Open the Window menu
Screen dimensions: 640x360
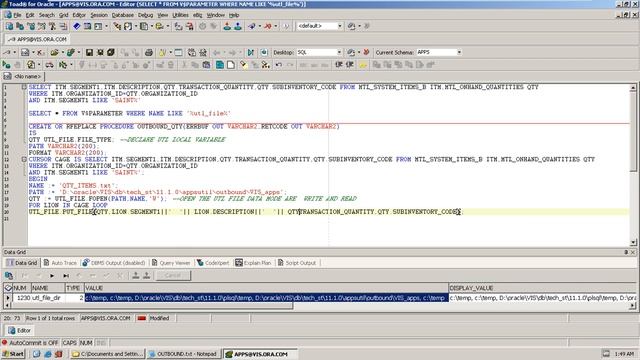coord(216,15)
